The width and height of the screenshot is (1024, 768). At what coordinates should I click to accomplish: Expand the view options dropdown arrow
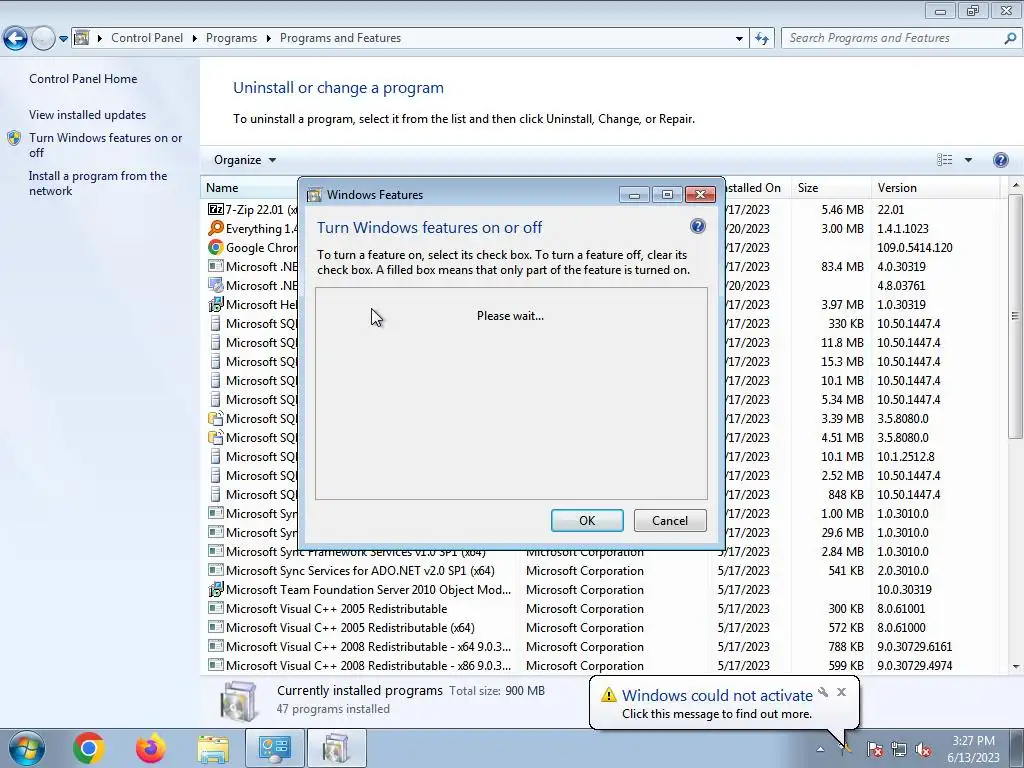[x=968, y=160]
